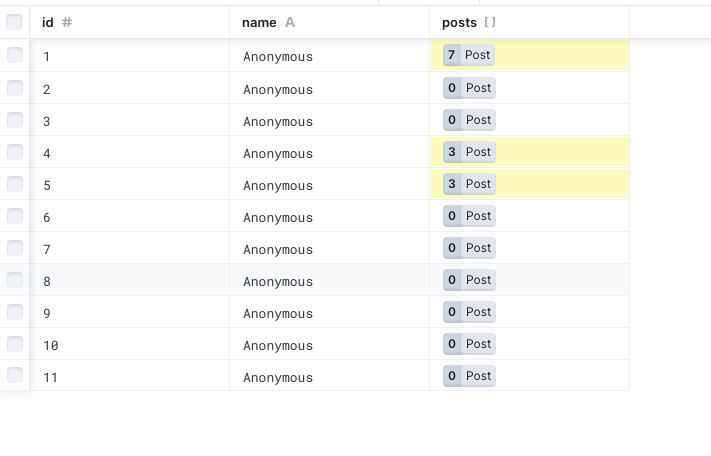This screenshot has width=711, height=456.
Task: Select the id cell showing 6
Action: [x=130, y=216]
